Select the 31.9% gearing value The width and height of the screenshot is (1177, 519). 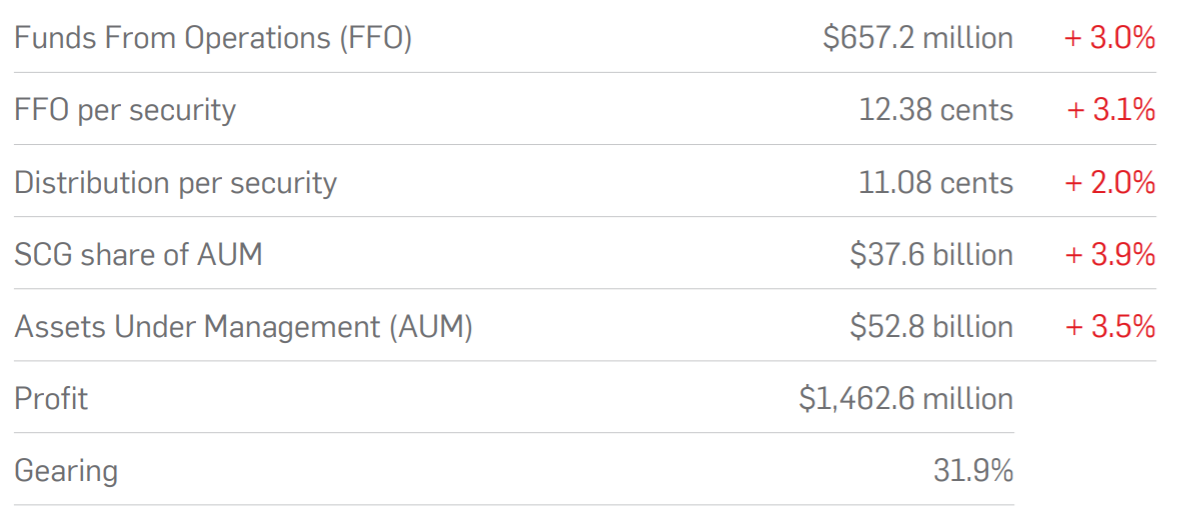pos(974,471)
